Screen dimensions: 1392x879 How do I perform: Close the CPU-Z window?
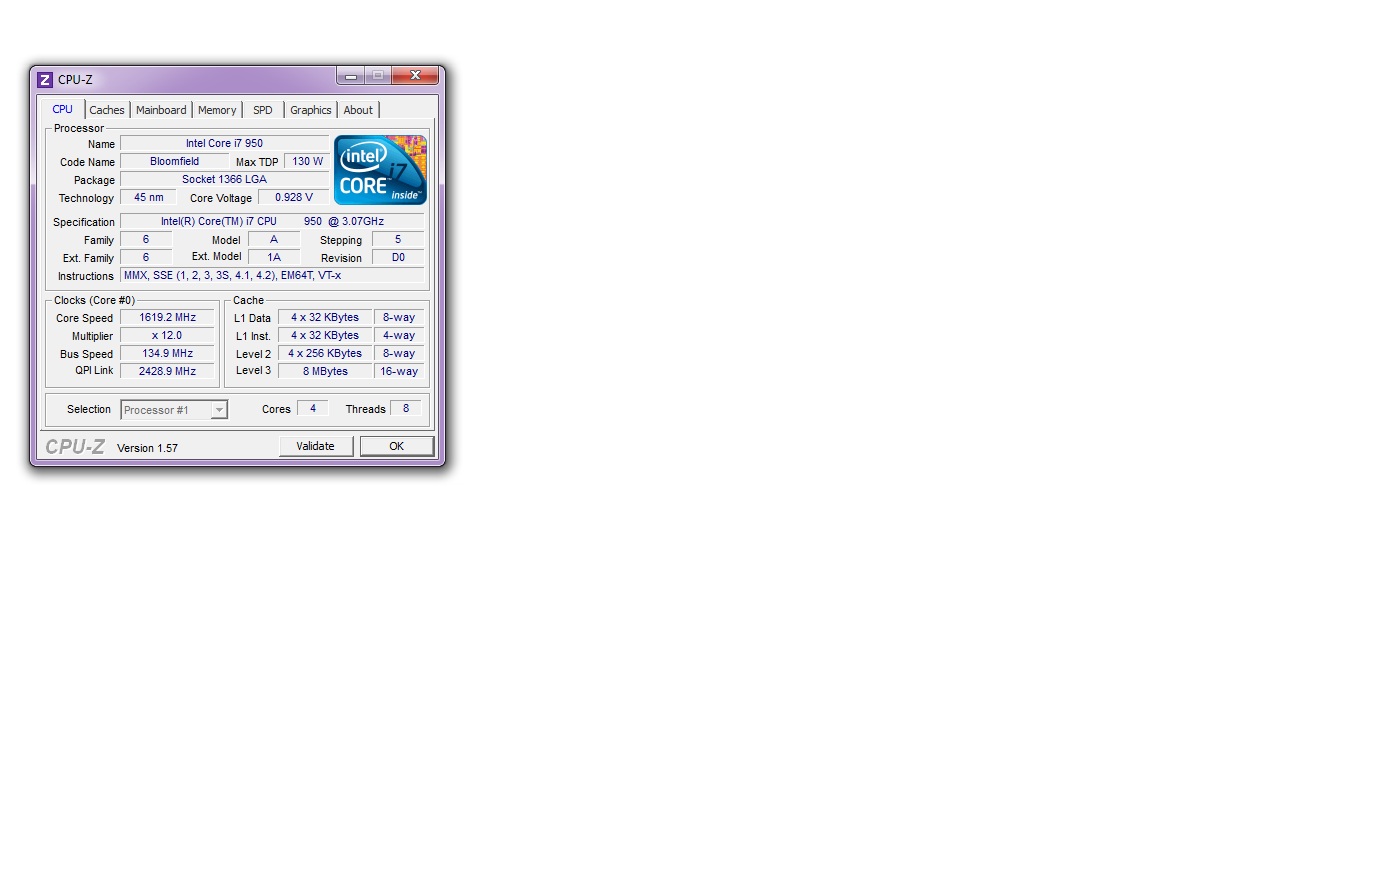pos(415,76)
